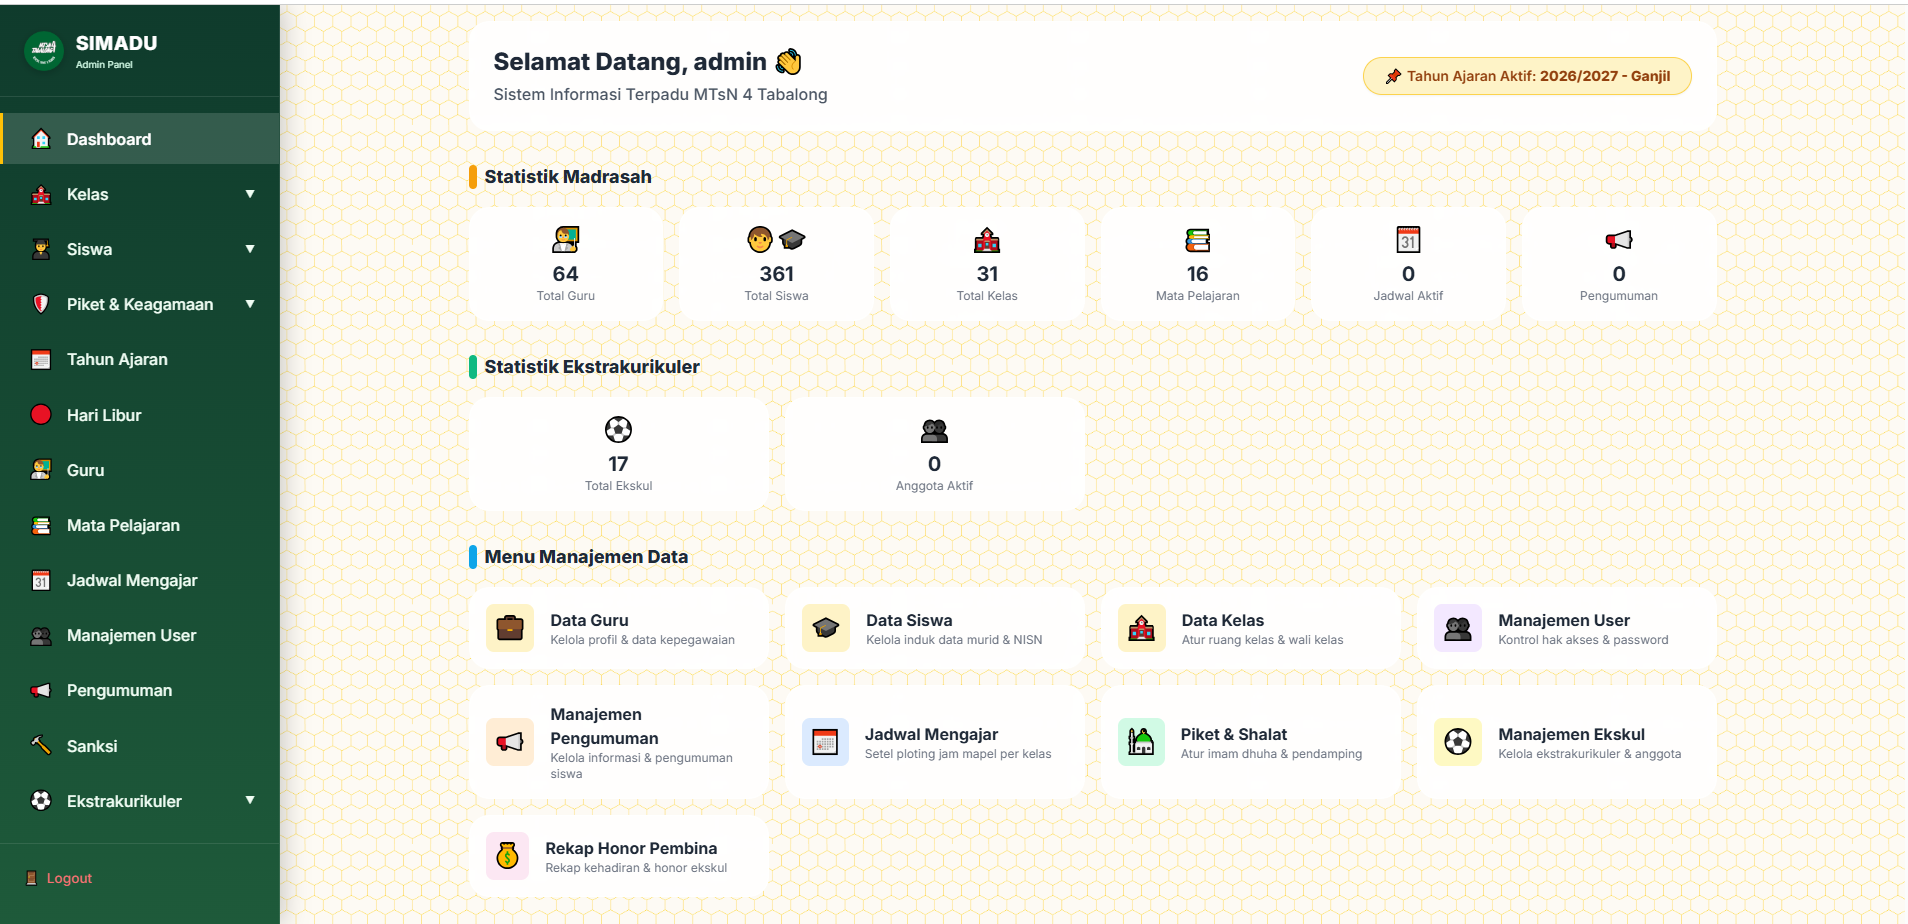Click the Jadwal Aktif statistic label
The image size is (1908, 924).
pos(1408,296)
